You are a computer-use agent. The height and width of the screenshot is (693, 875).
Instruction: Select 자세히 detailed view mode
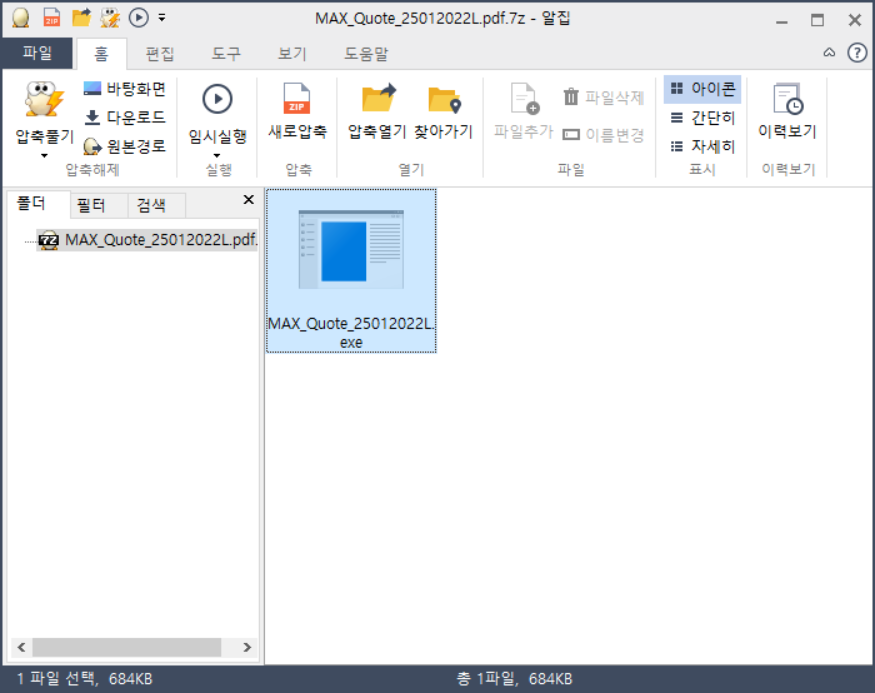(703, 146)
